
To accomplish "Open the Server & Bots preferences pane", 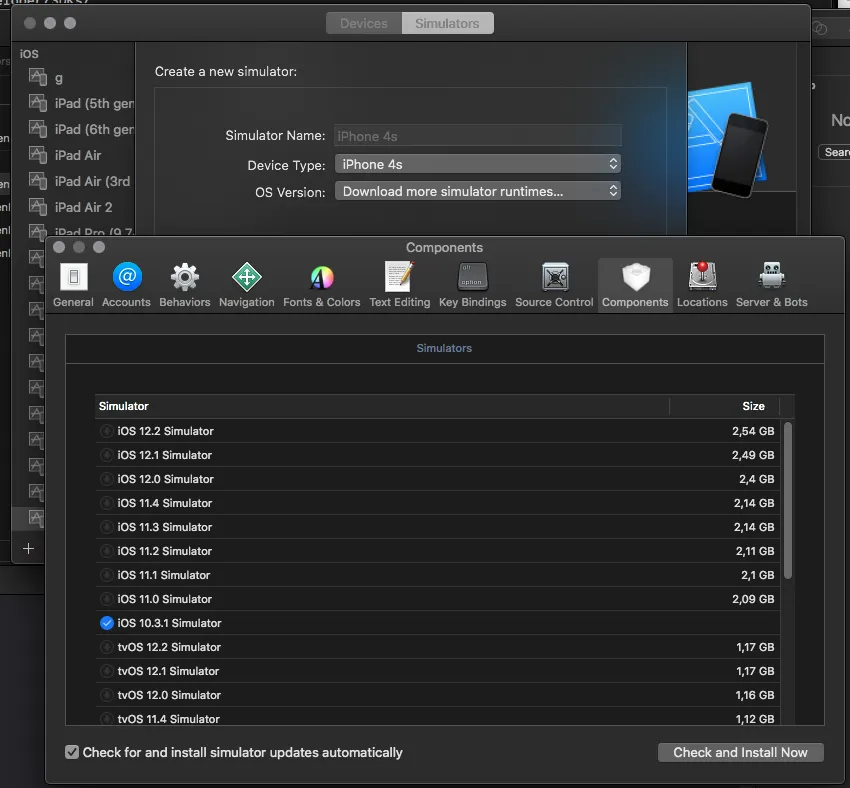I will pyautogui.click(x=771, y=285).
